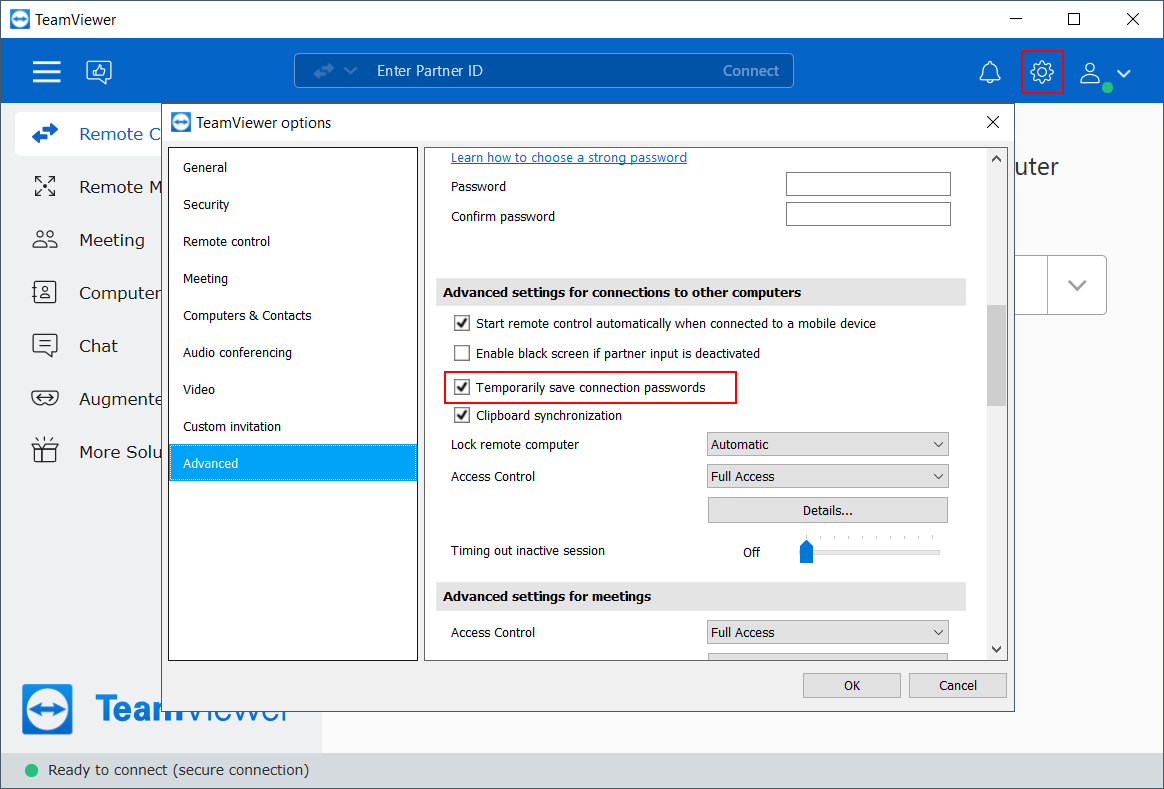
Task: Uncheck Clipboard synchronization
Action: tap(462, 415)
